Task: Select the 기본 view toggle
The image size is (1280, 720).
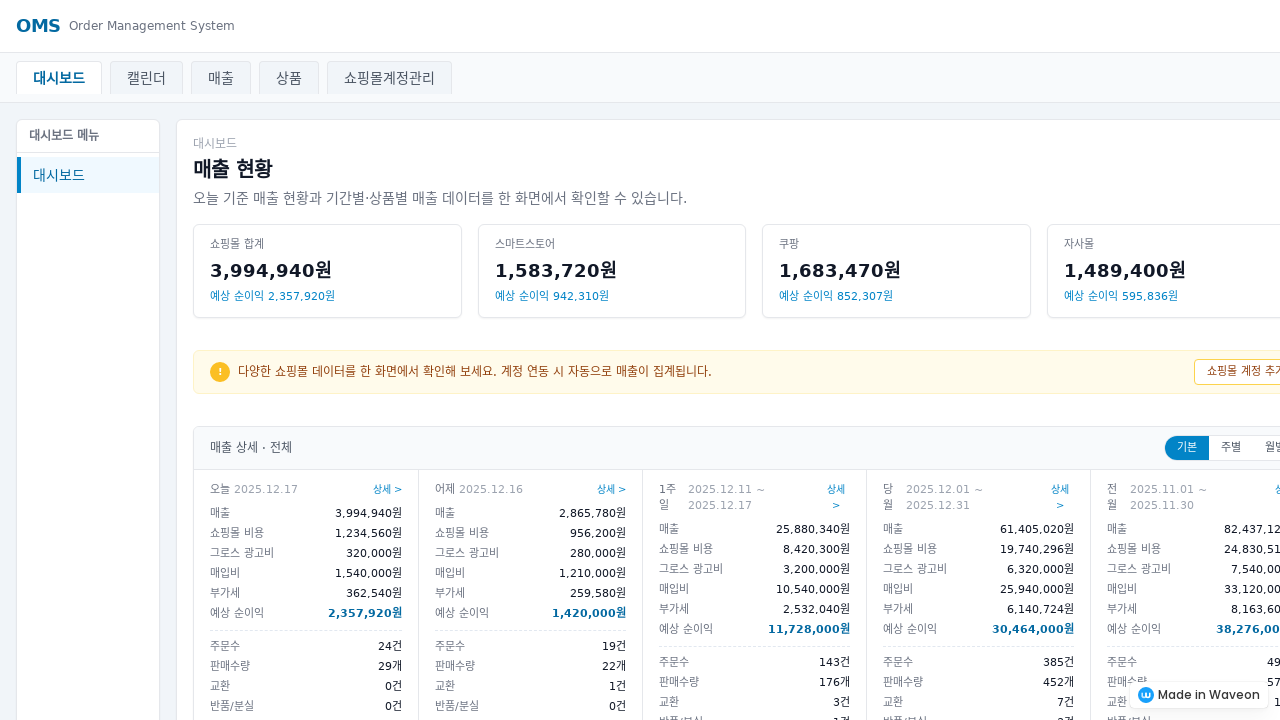Action: (x=1186, y=447)
